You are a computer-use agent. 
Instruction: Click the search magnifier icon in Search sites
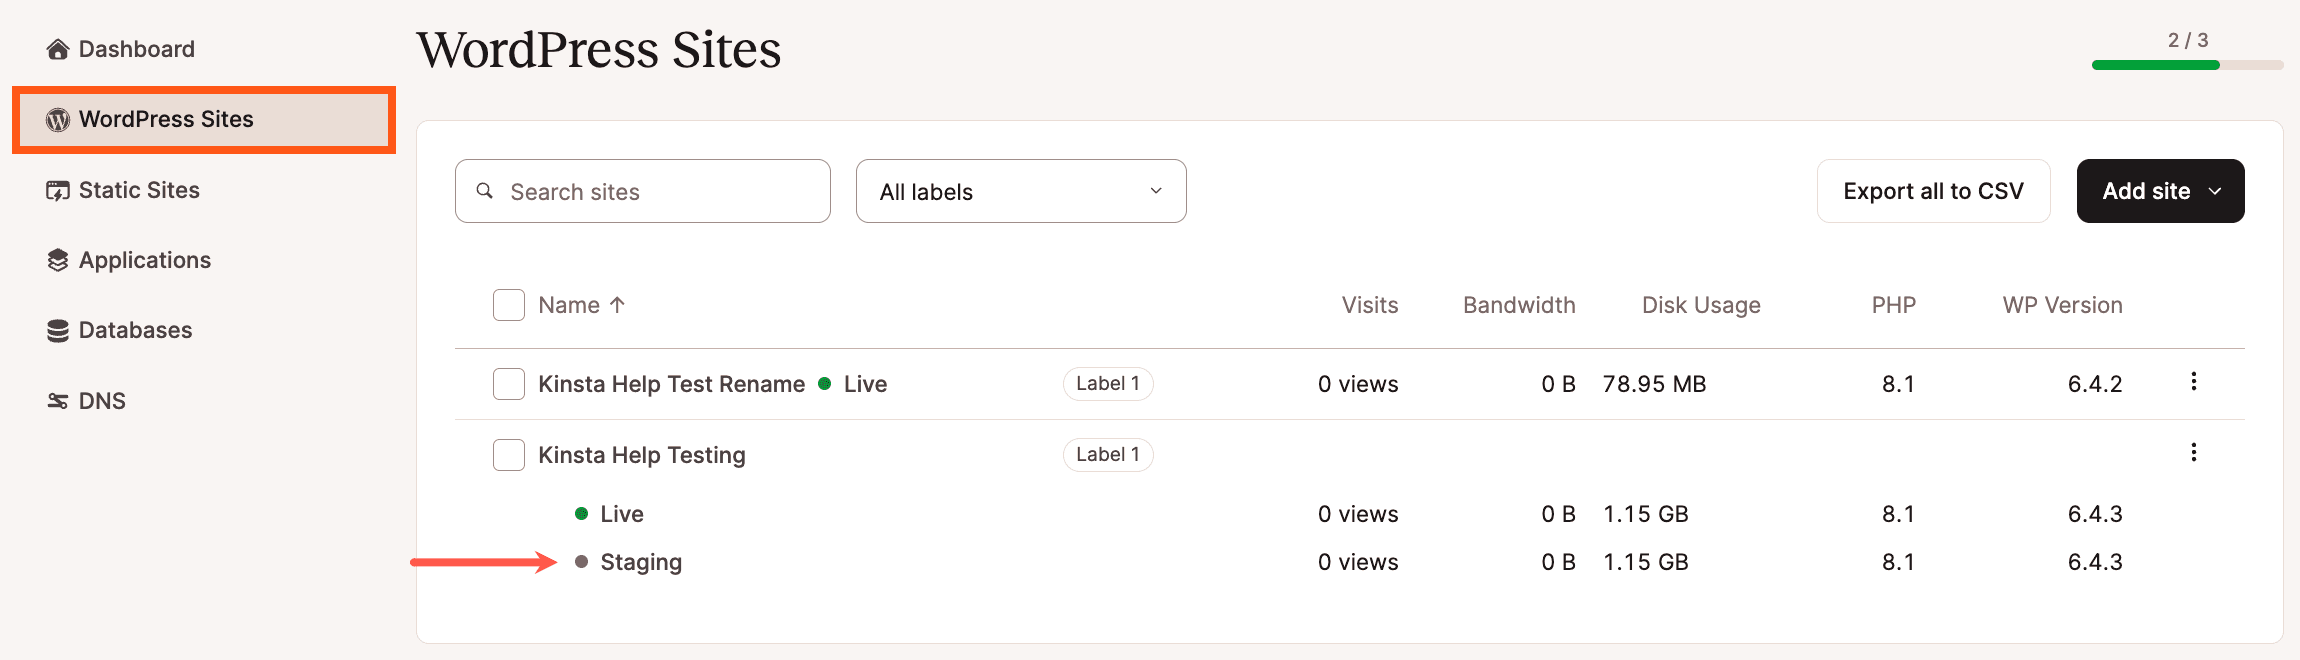pyautogui.click(x=486, y=190)
